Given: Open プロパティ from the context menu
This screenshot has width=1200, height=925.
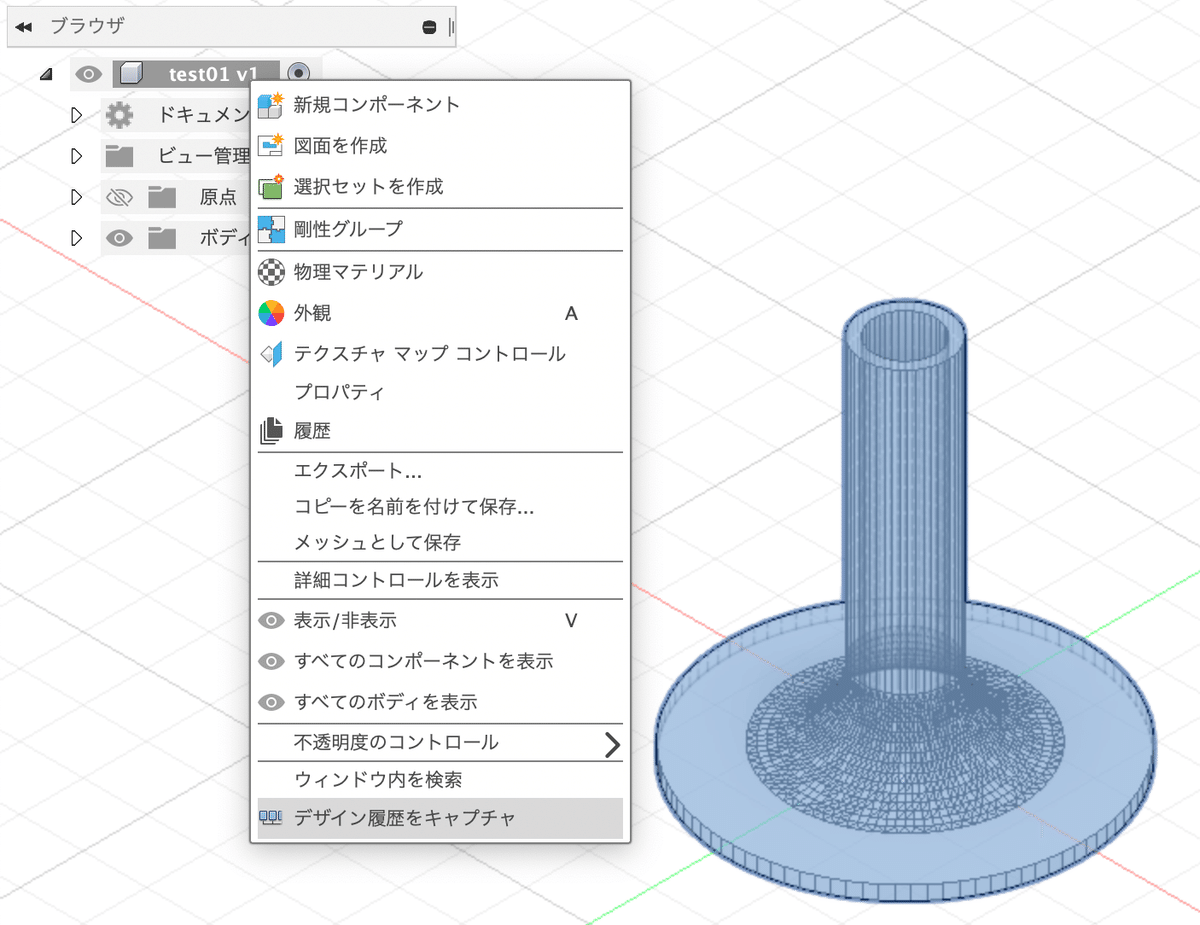Looking at the screenshot, I should (440, 392).
